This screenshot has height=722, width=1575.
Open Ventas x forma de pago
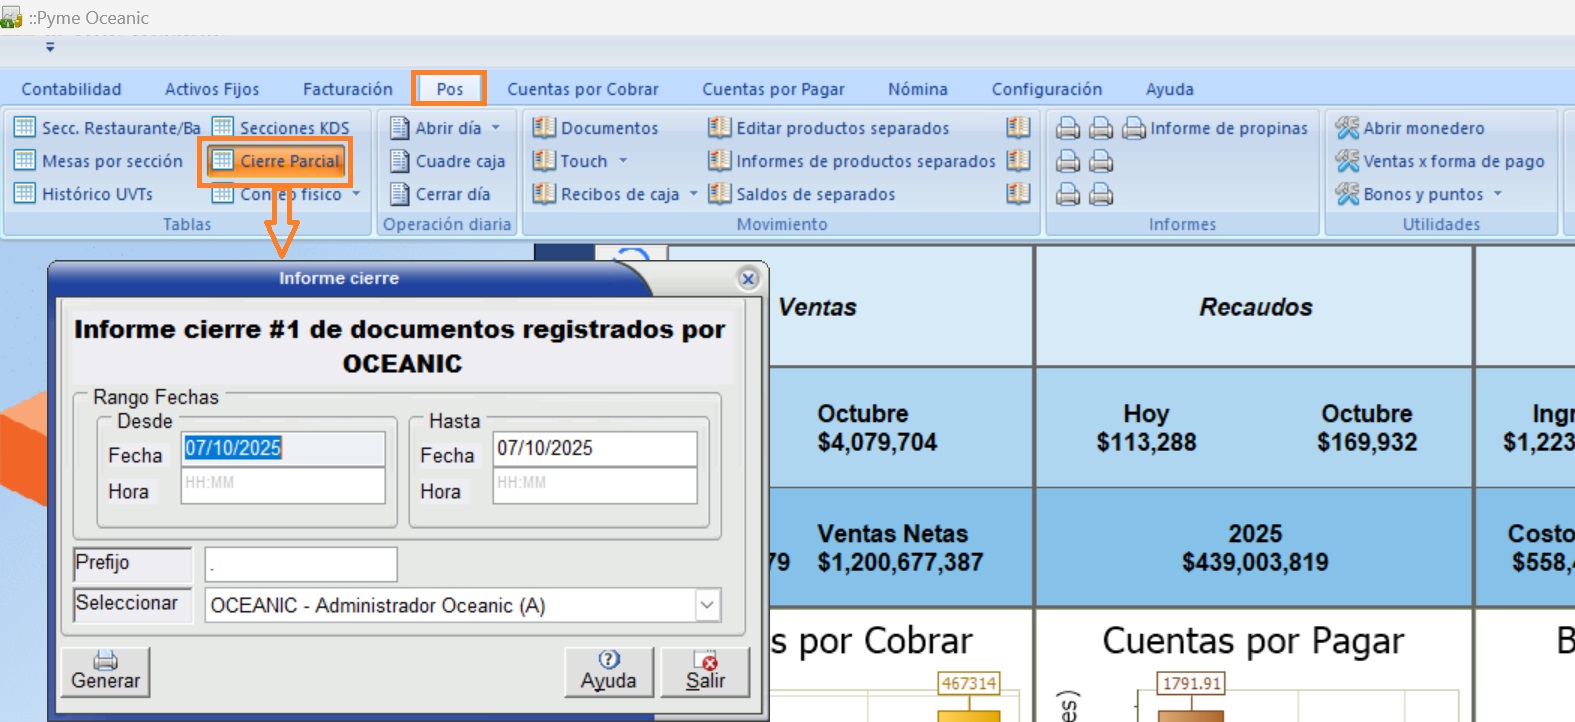1441,161
